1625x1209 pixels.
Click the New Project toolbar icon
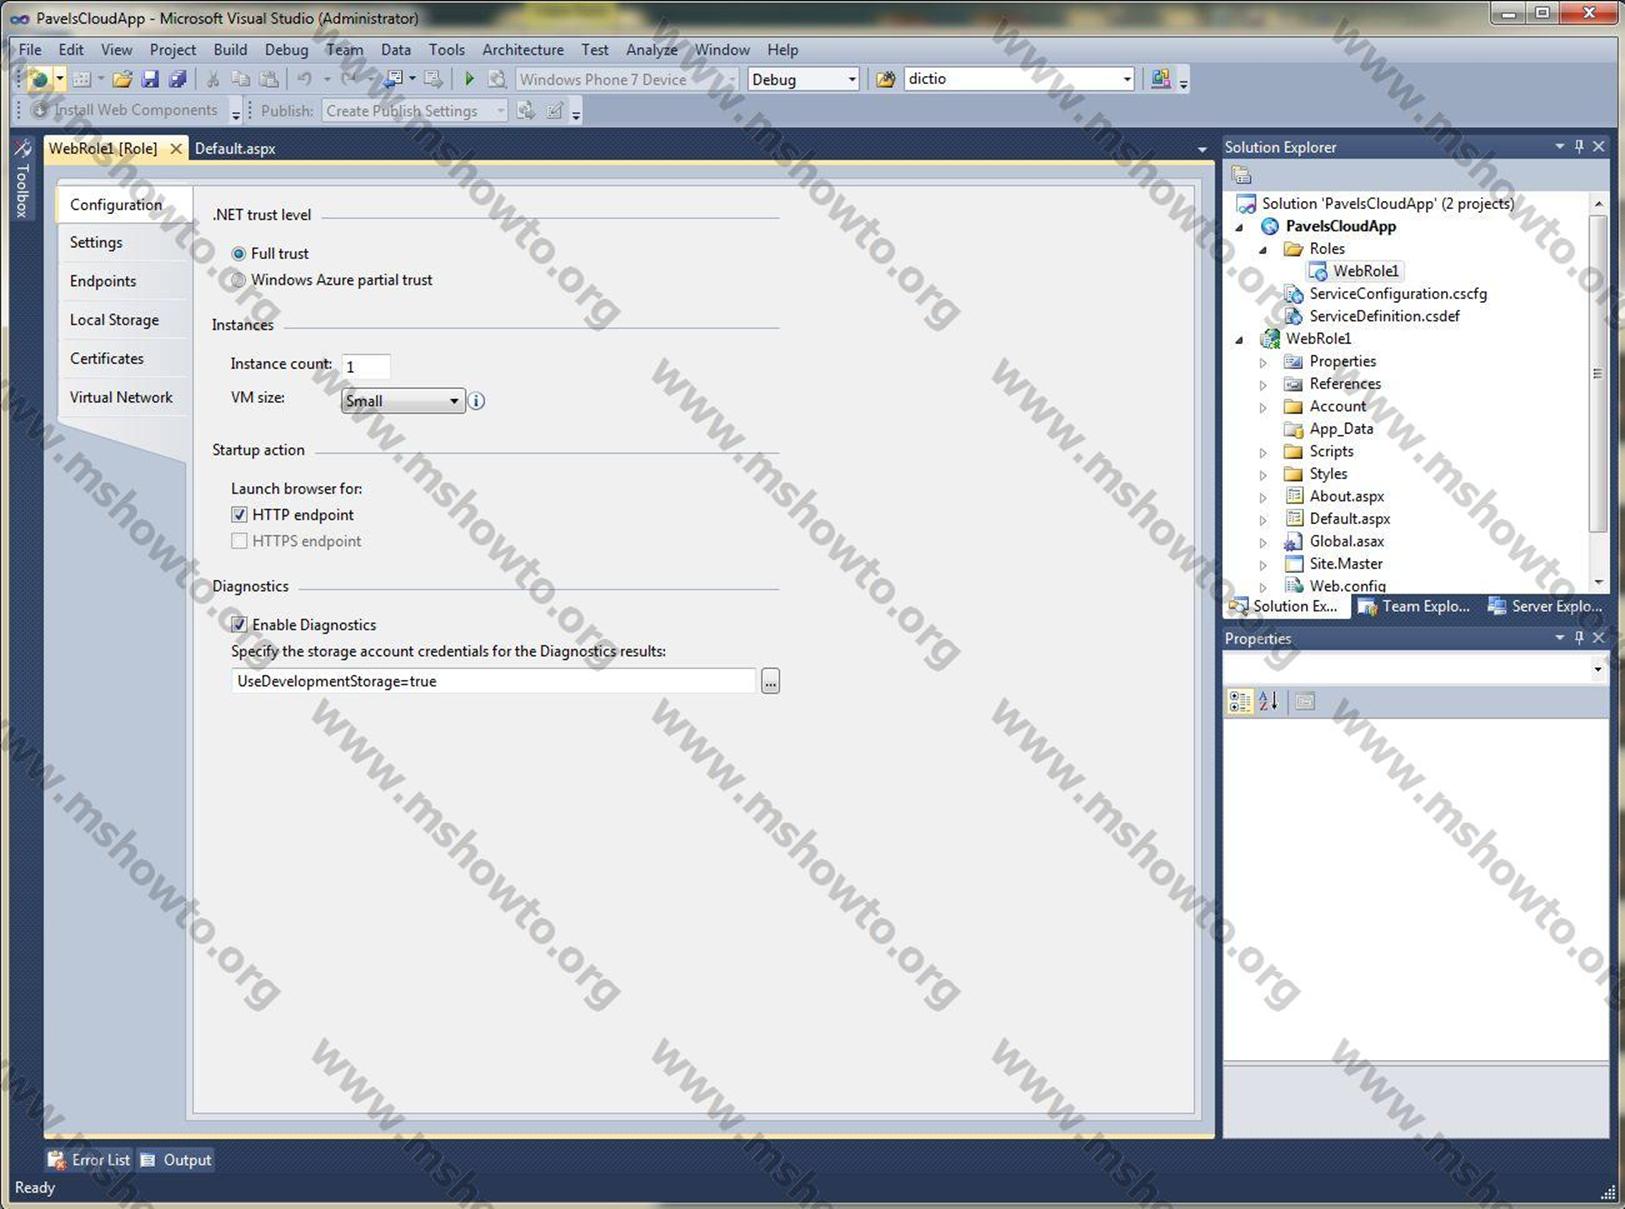point(38,79)
